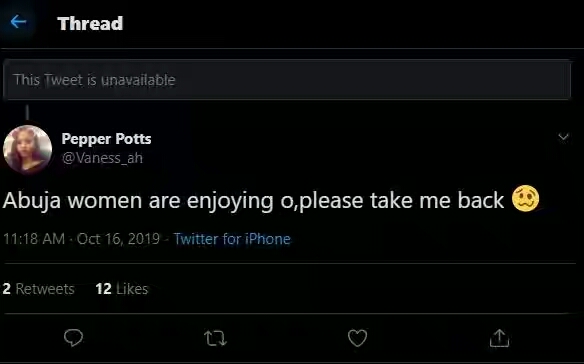Click the Oct 16, 2019 date

tap(118, 239)
